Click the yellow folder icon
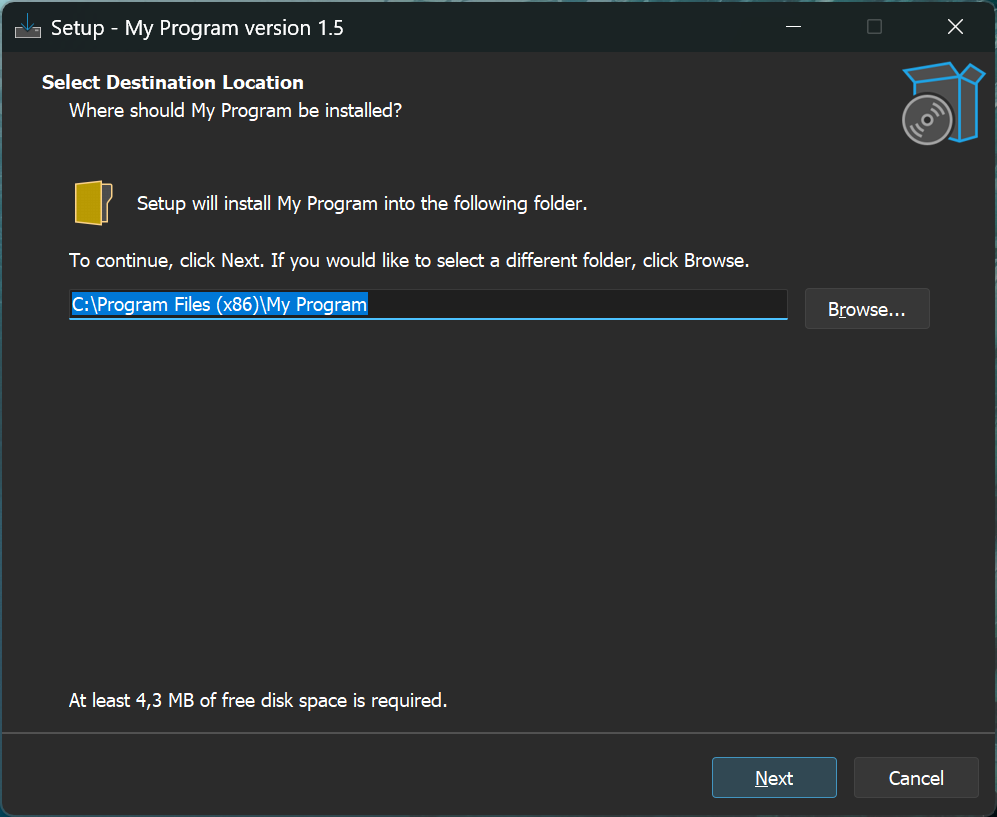The image size is (997, 817). tap(93, 203)
